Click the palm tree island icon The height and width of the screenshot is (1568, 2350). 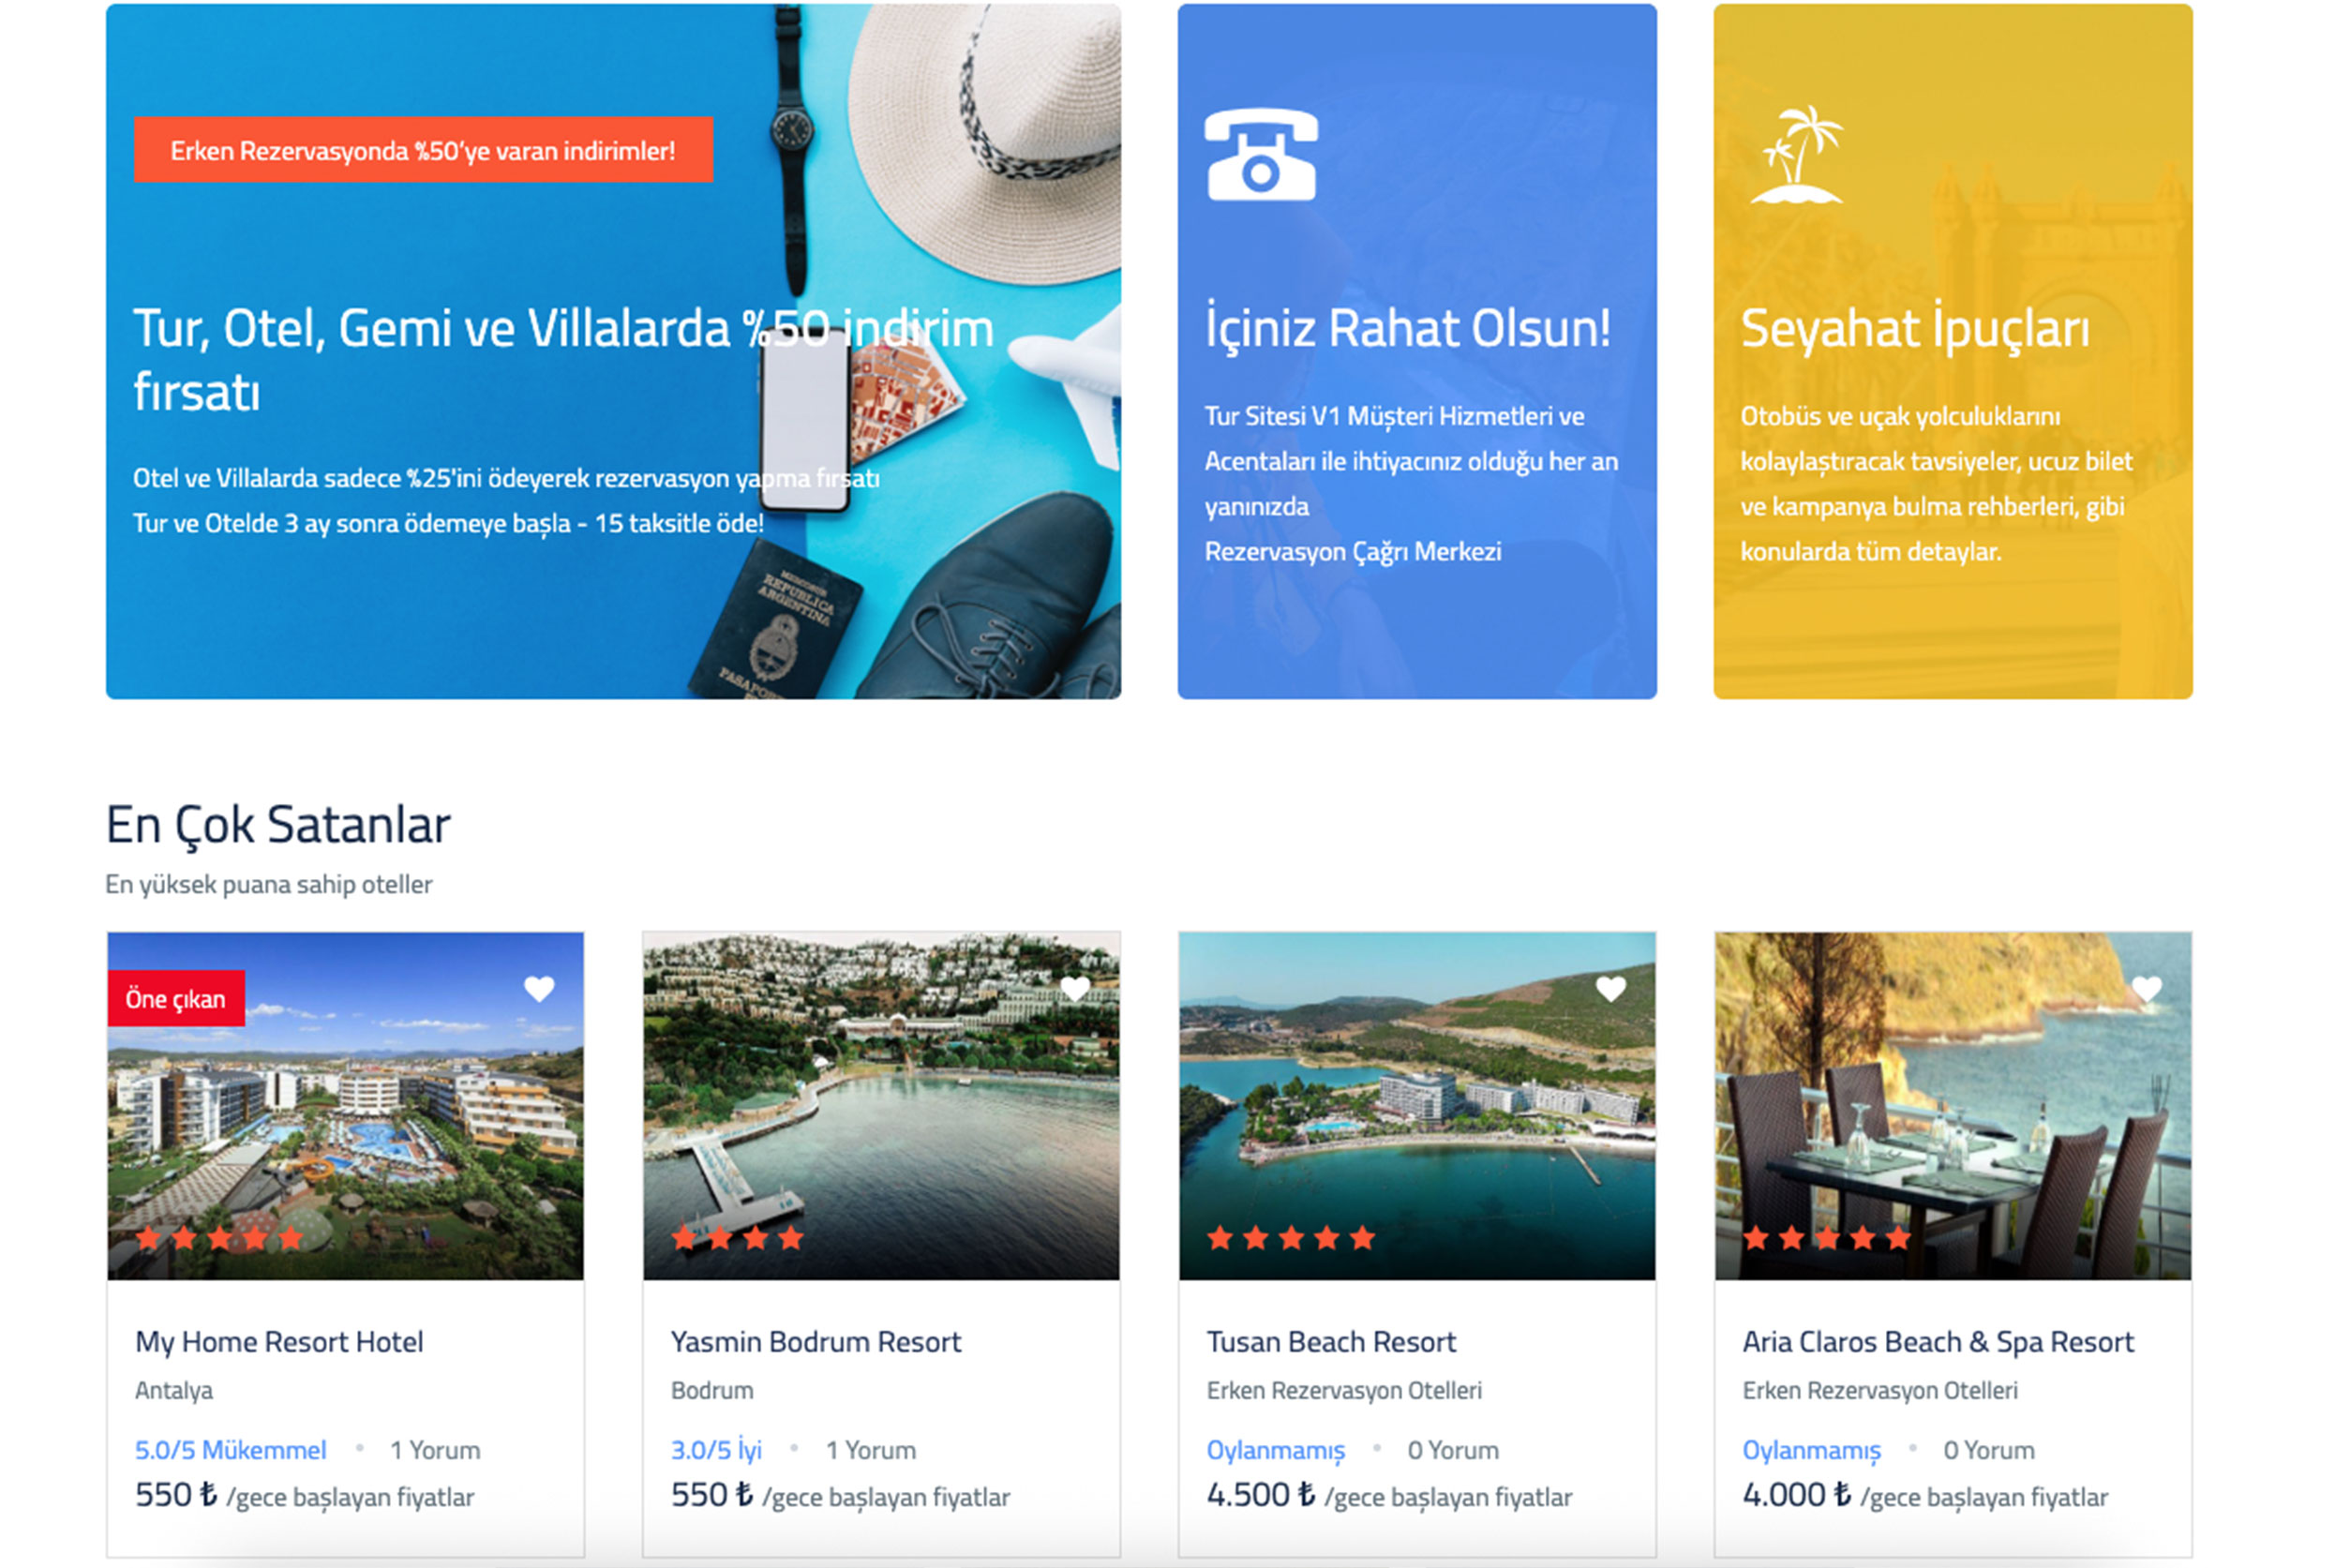pyautogui.click(x=1798, y=155)
